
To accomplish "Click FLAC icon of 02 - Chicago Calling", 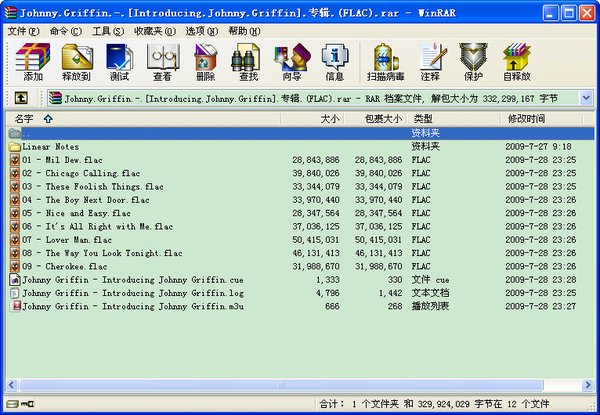I will 15,173.
